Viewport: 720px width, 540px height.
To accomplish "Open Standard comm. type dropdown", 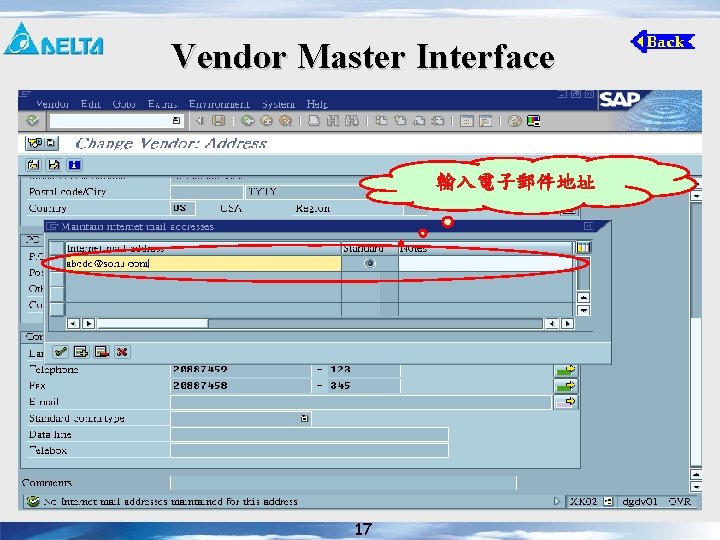I will [304, 418].
